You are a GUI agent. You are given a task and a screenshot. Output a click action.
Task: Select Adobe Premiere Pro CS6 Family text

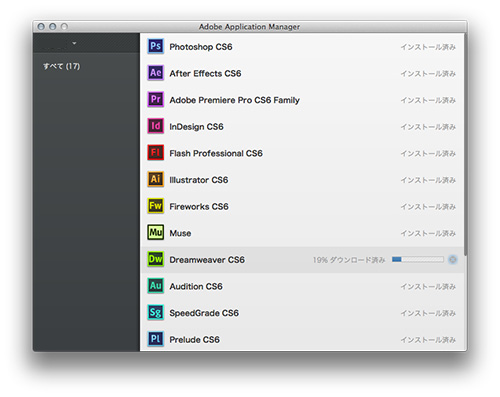click(x=234, y=100)
